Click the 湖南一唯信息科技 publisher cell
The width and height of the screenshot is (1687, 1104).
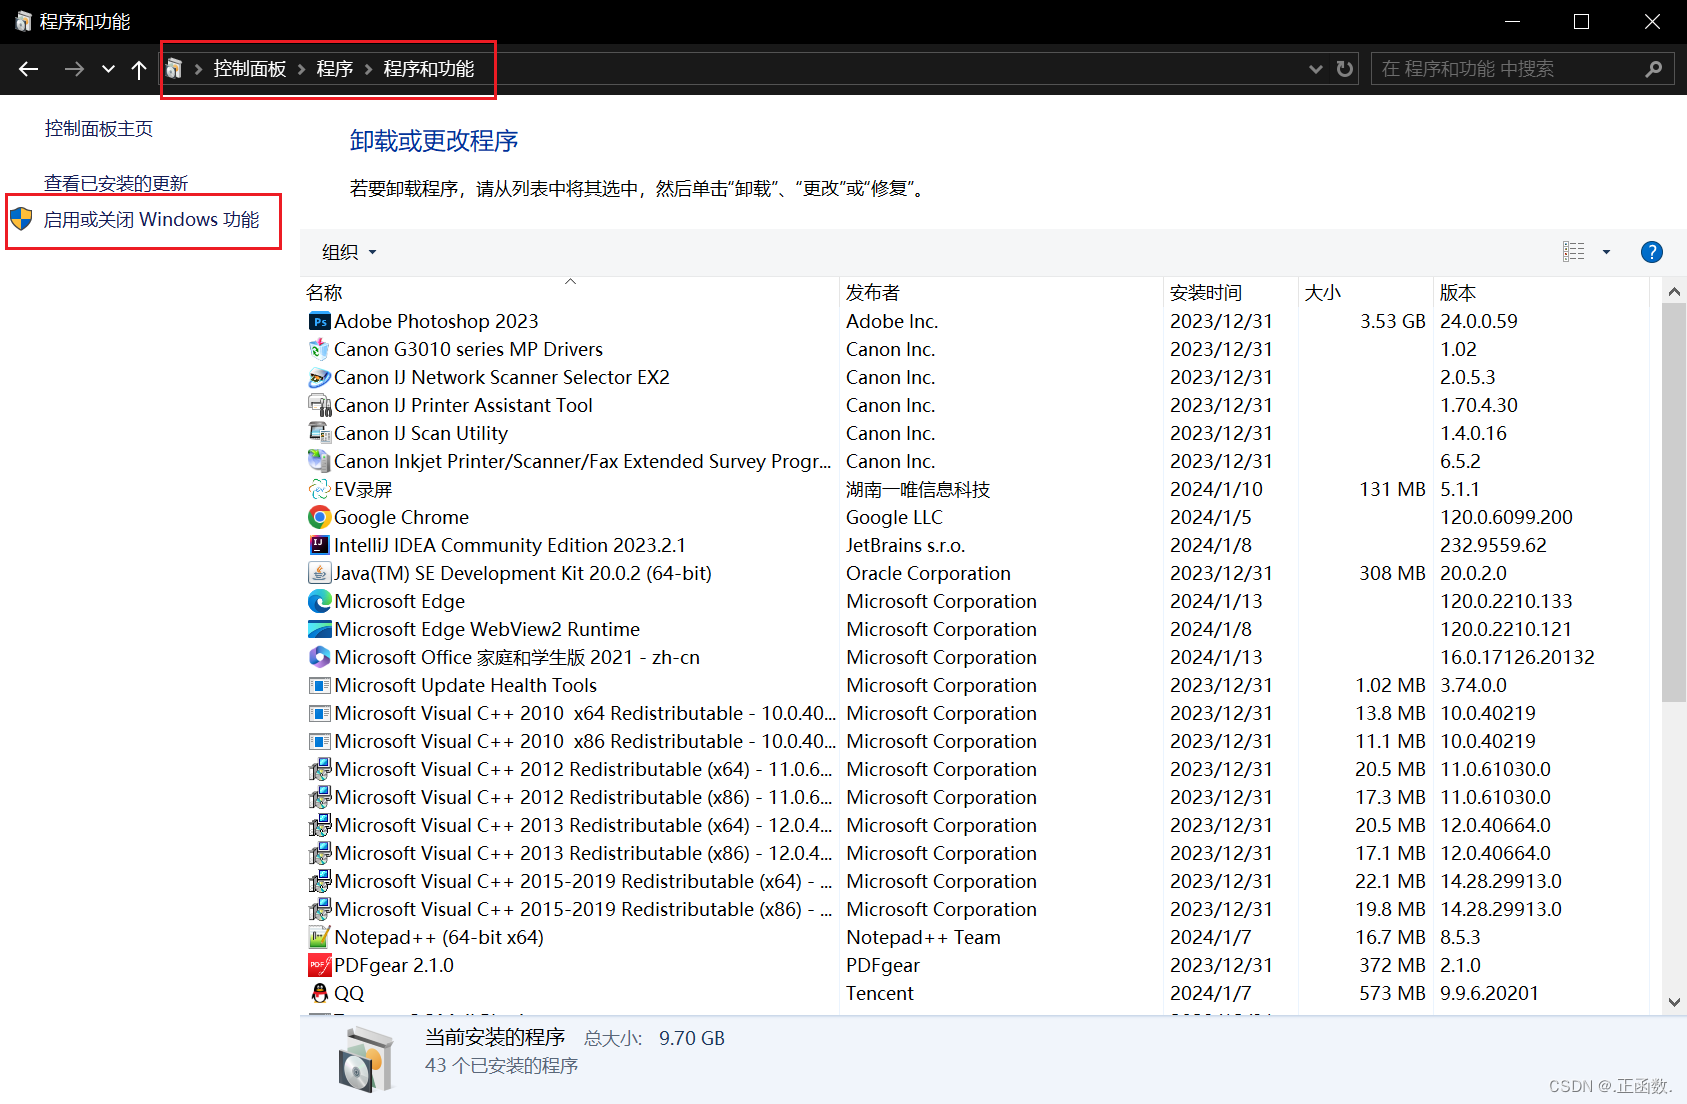coord(918,489)
